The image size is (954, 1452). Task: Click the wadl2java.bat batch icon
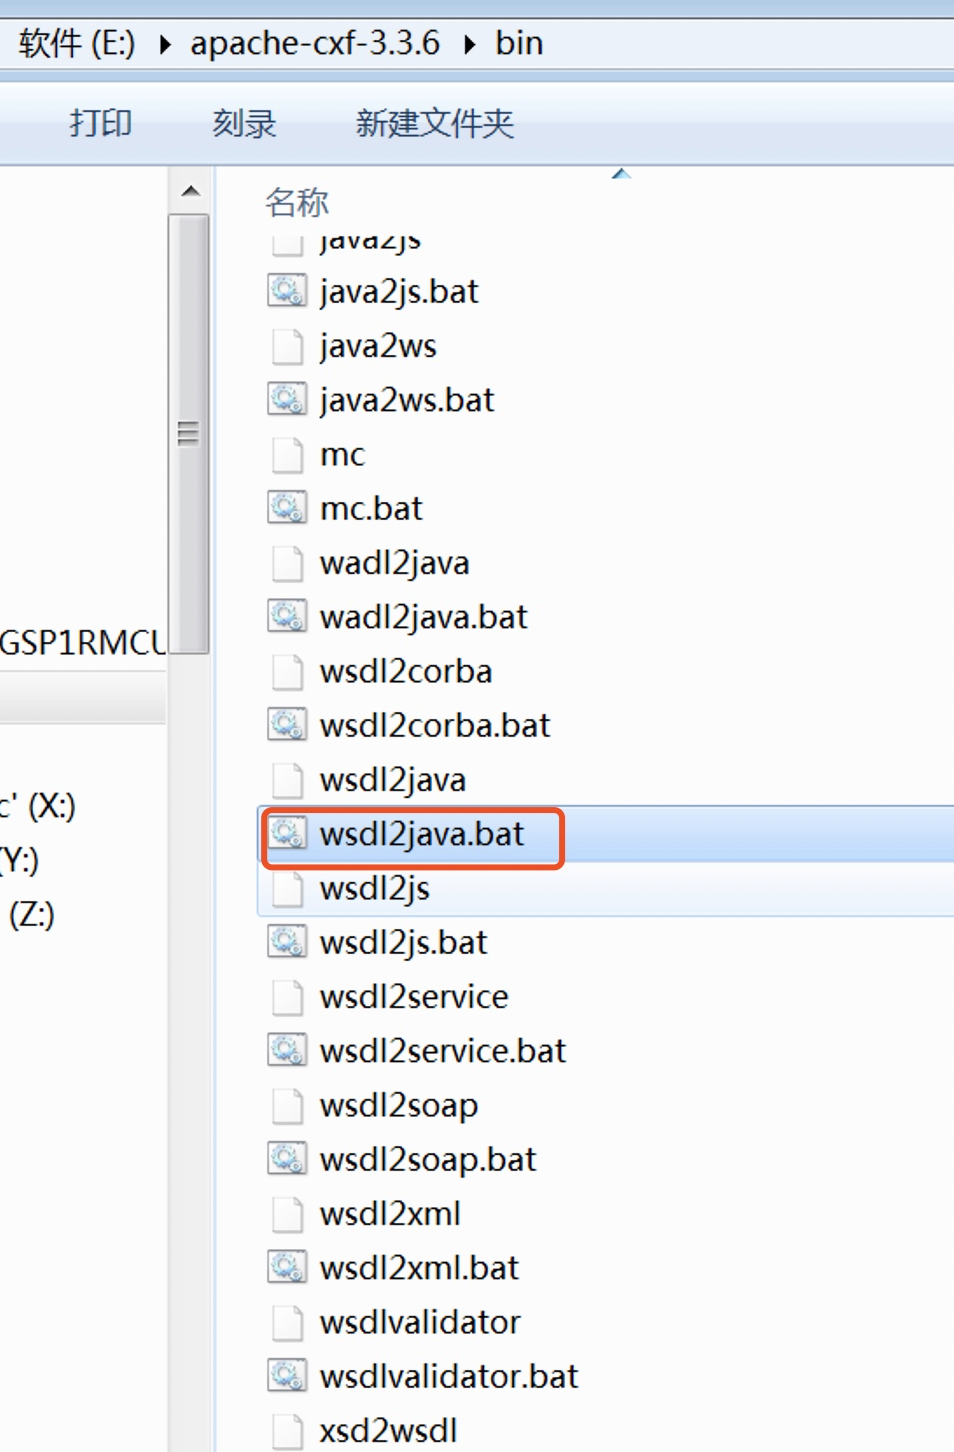287,617
